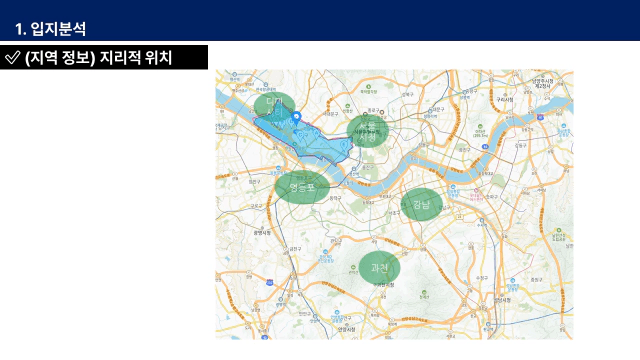Click the 안양시청 map label

point(347,329)
